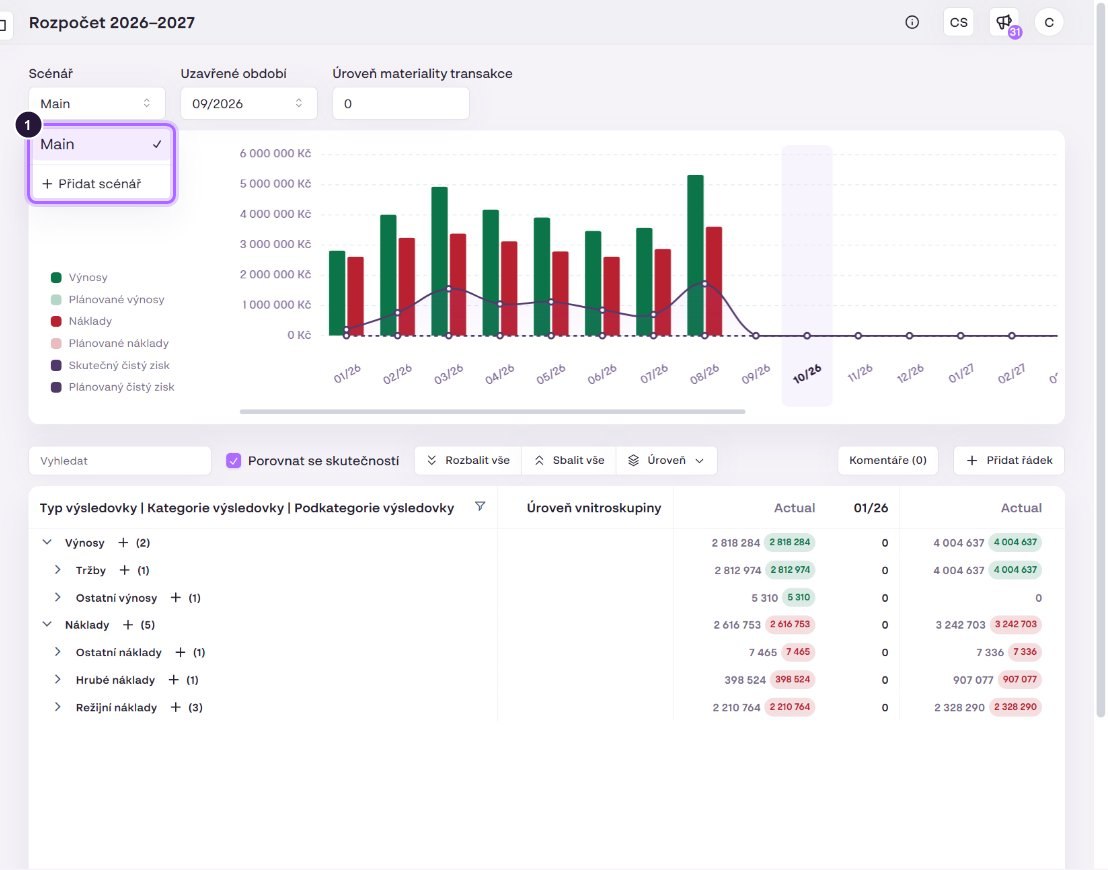Expand the Ostatní výnosy row
1108x870 pixels.
point(58,598)
